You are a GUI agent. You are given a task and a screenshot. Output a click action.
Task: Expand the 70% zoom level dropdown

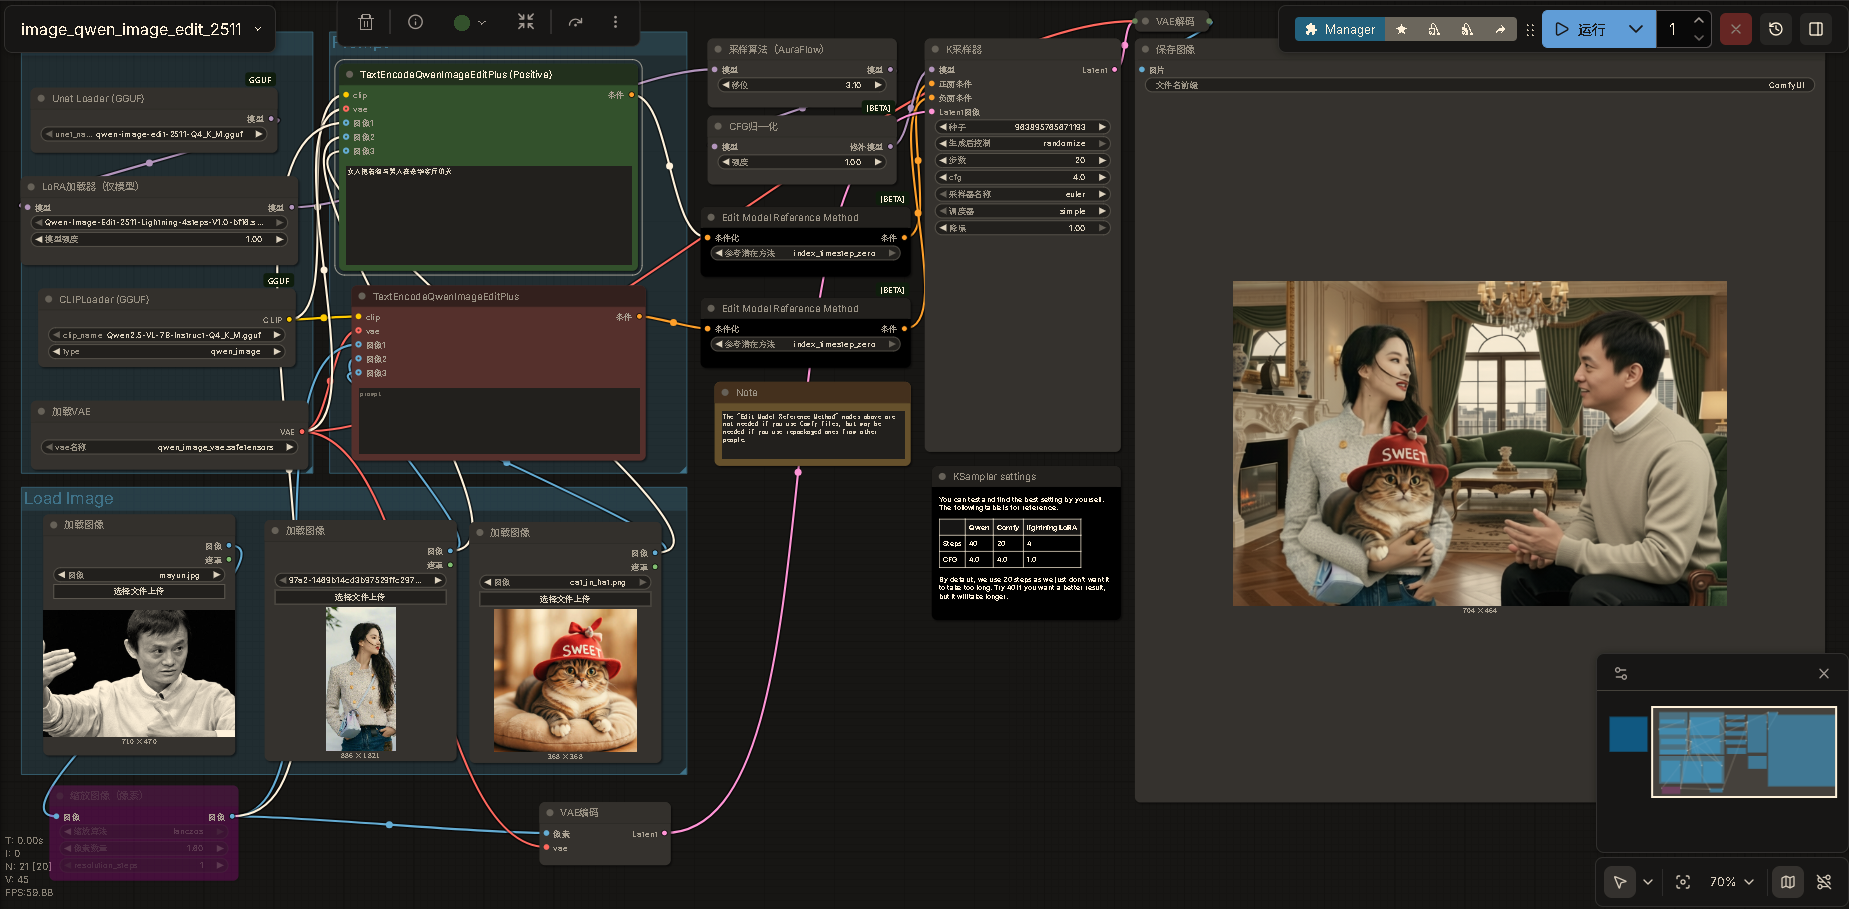click(1732, 882)
